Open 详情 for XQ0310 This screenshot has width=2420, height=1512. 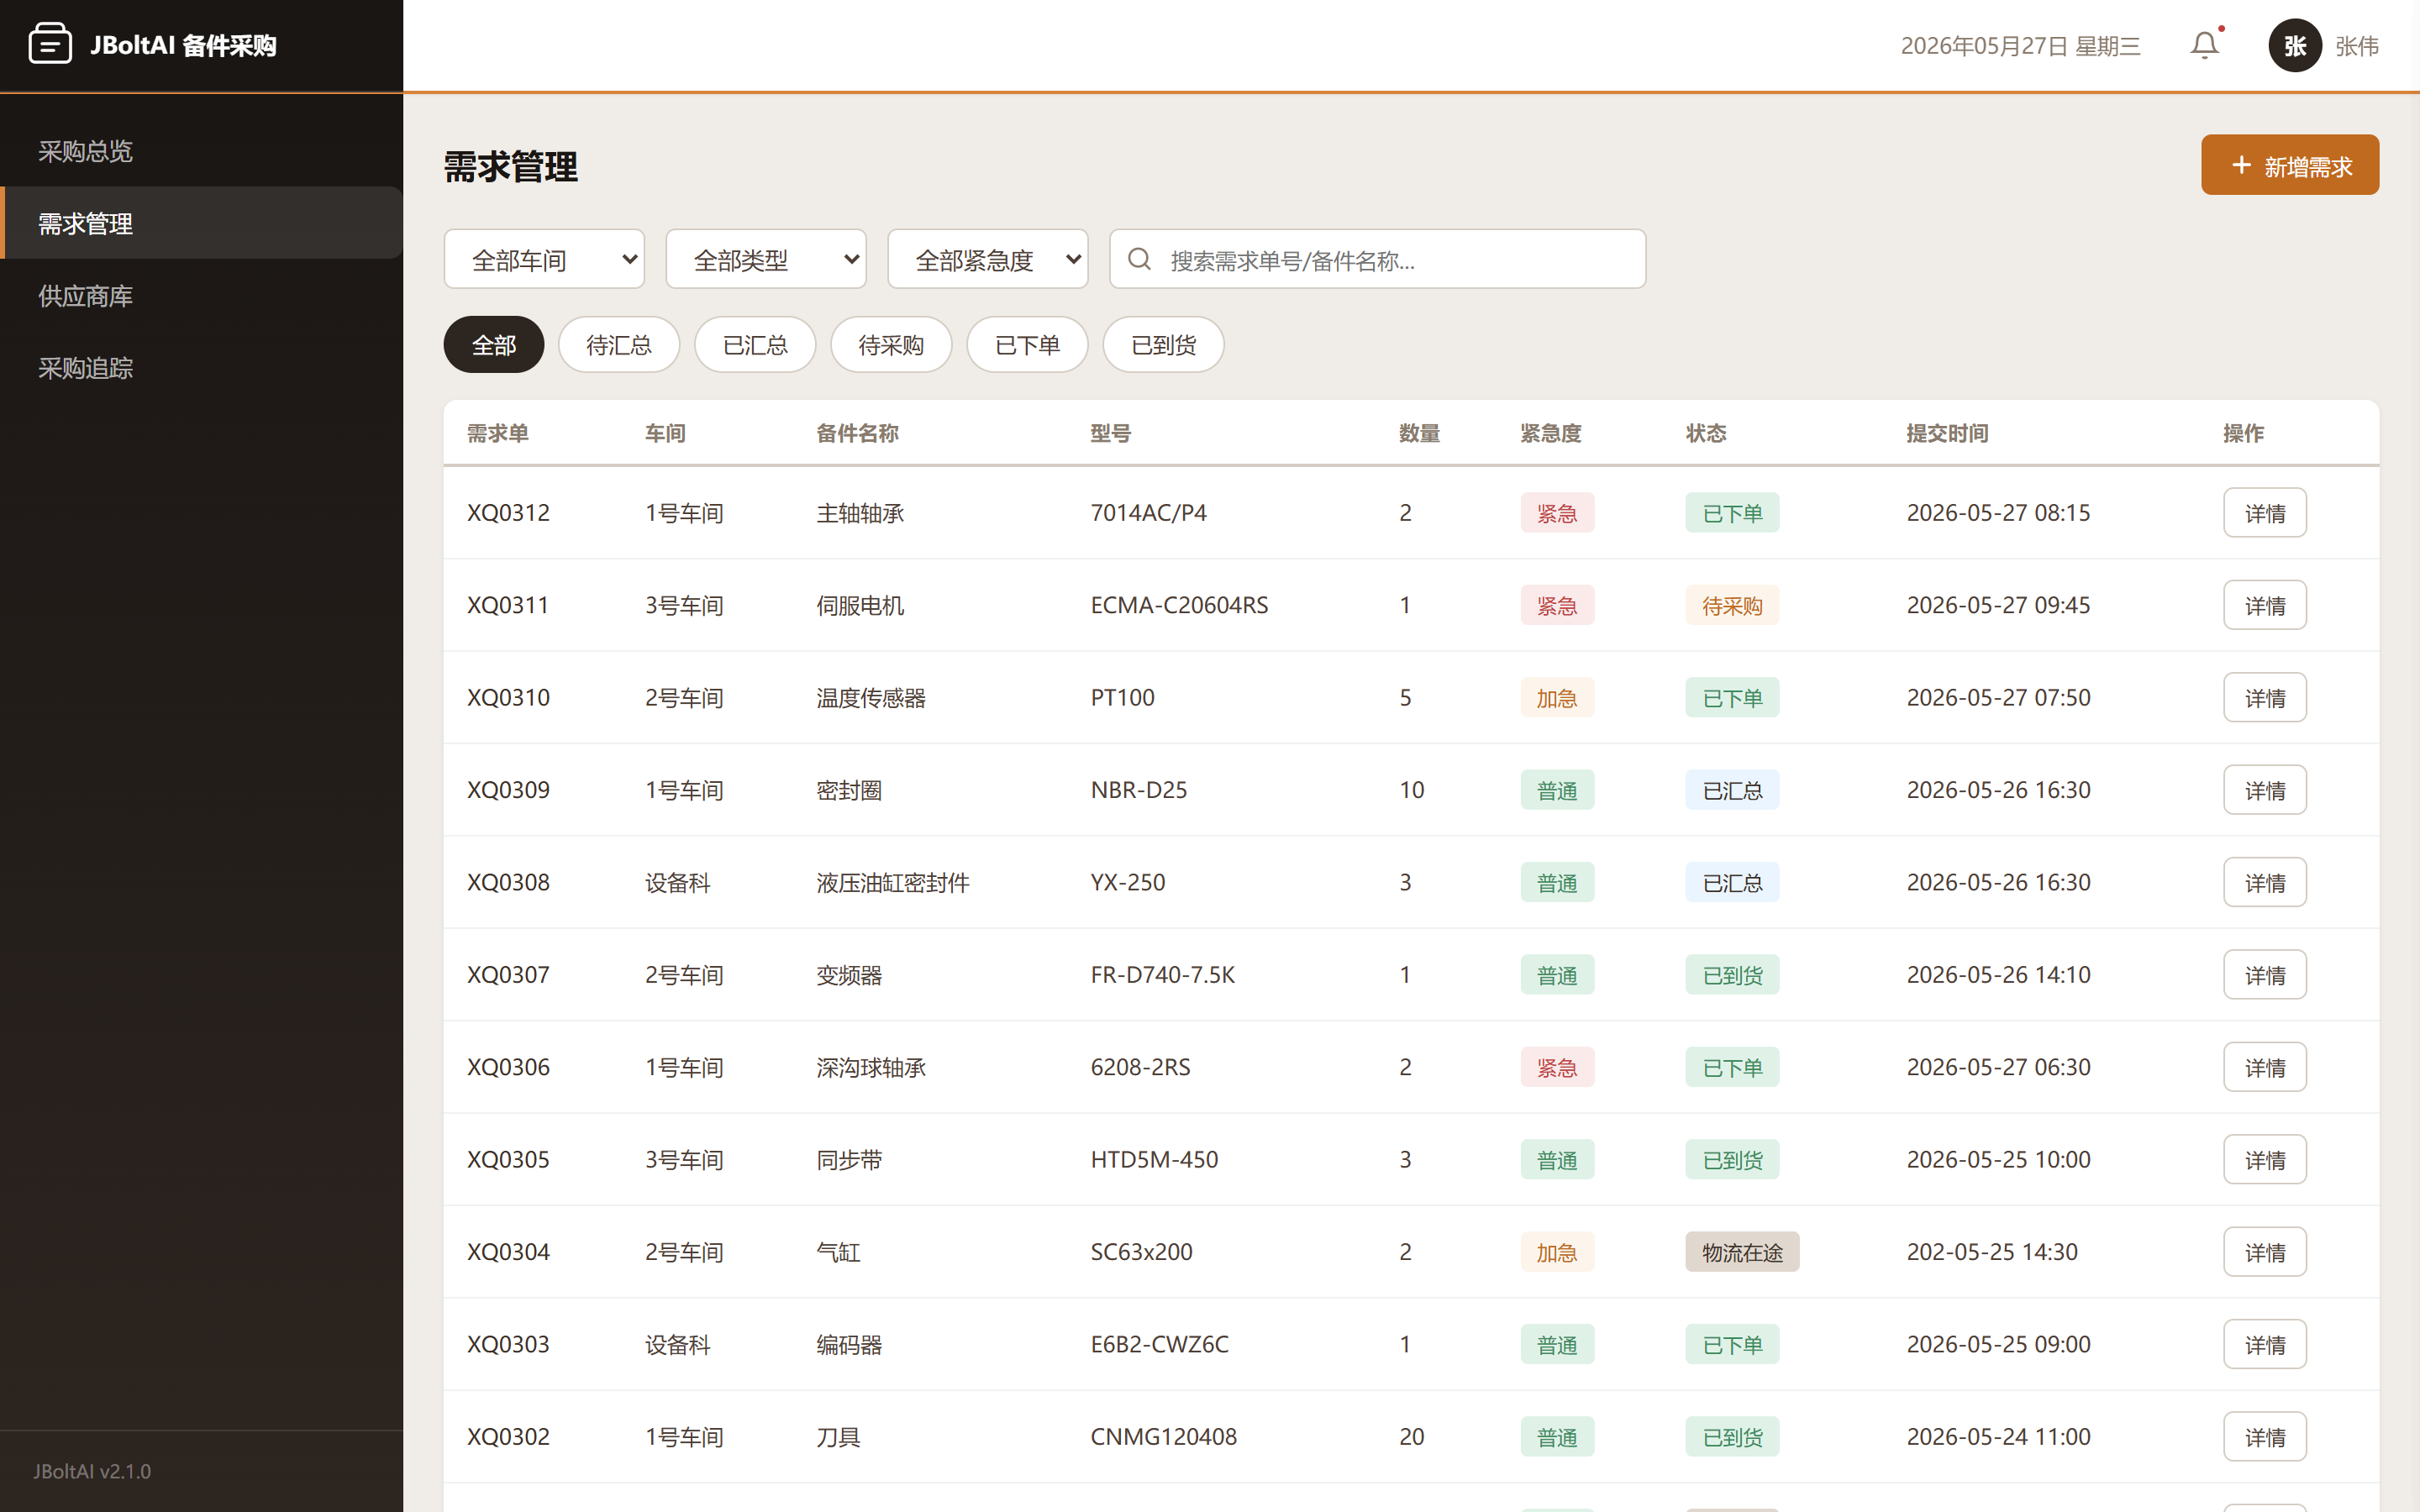point(2265,698)
